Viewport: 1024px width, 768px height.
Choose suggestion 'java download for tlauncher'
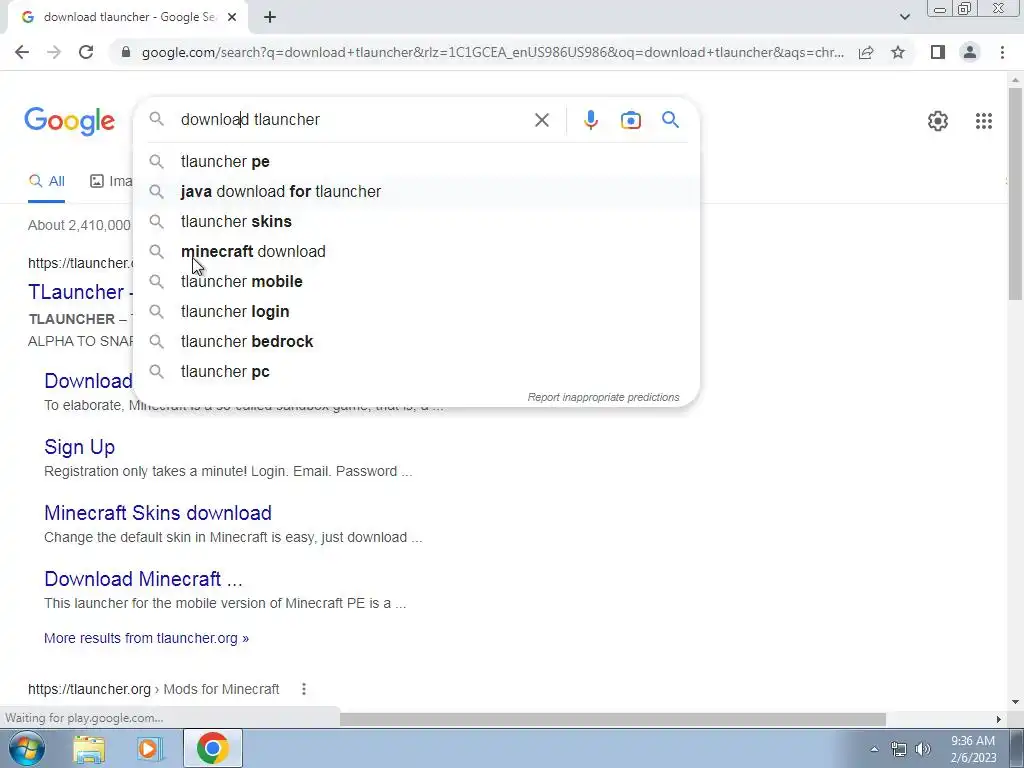pyautogui.click(x=416, y=191)
